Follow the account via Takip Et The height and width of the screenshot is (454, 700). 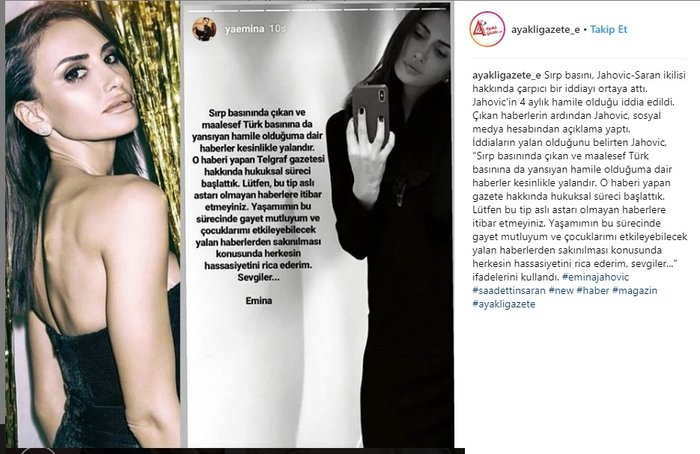[608, 29]
